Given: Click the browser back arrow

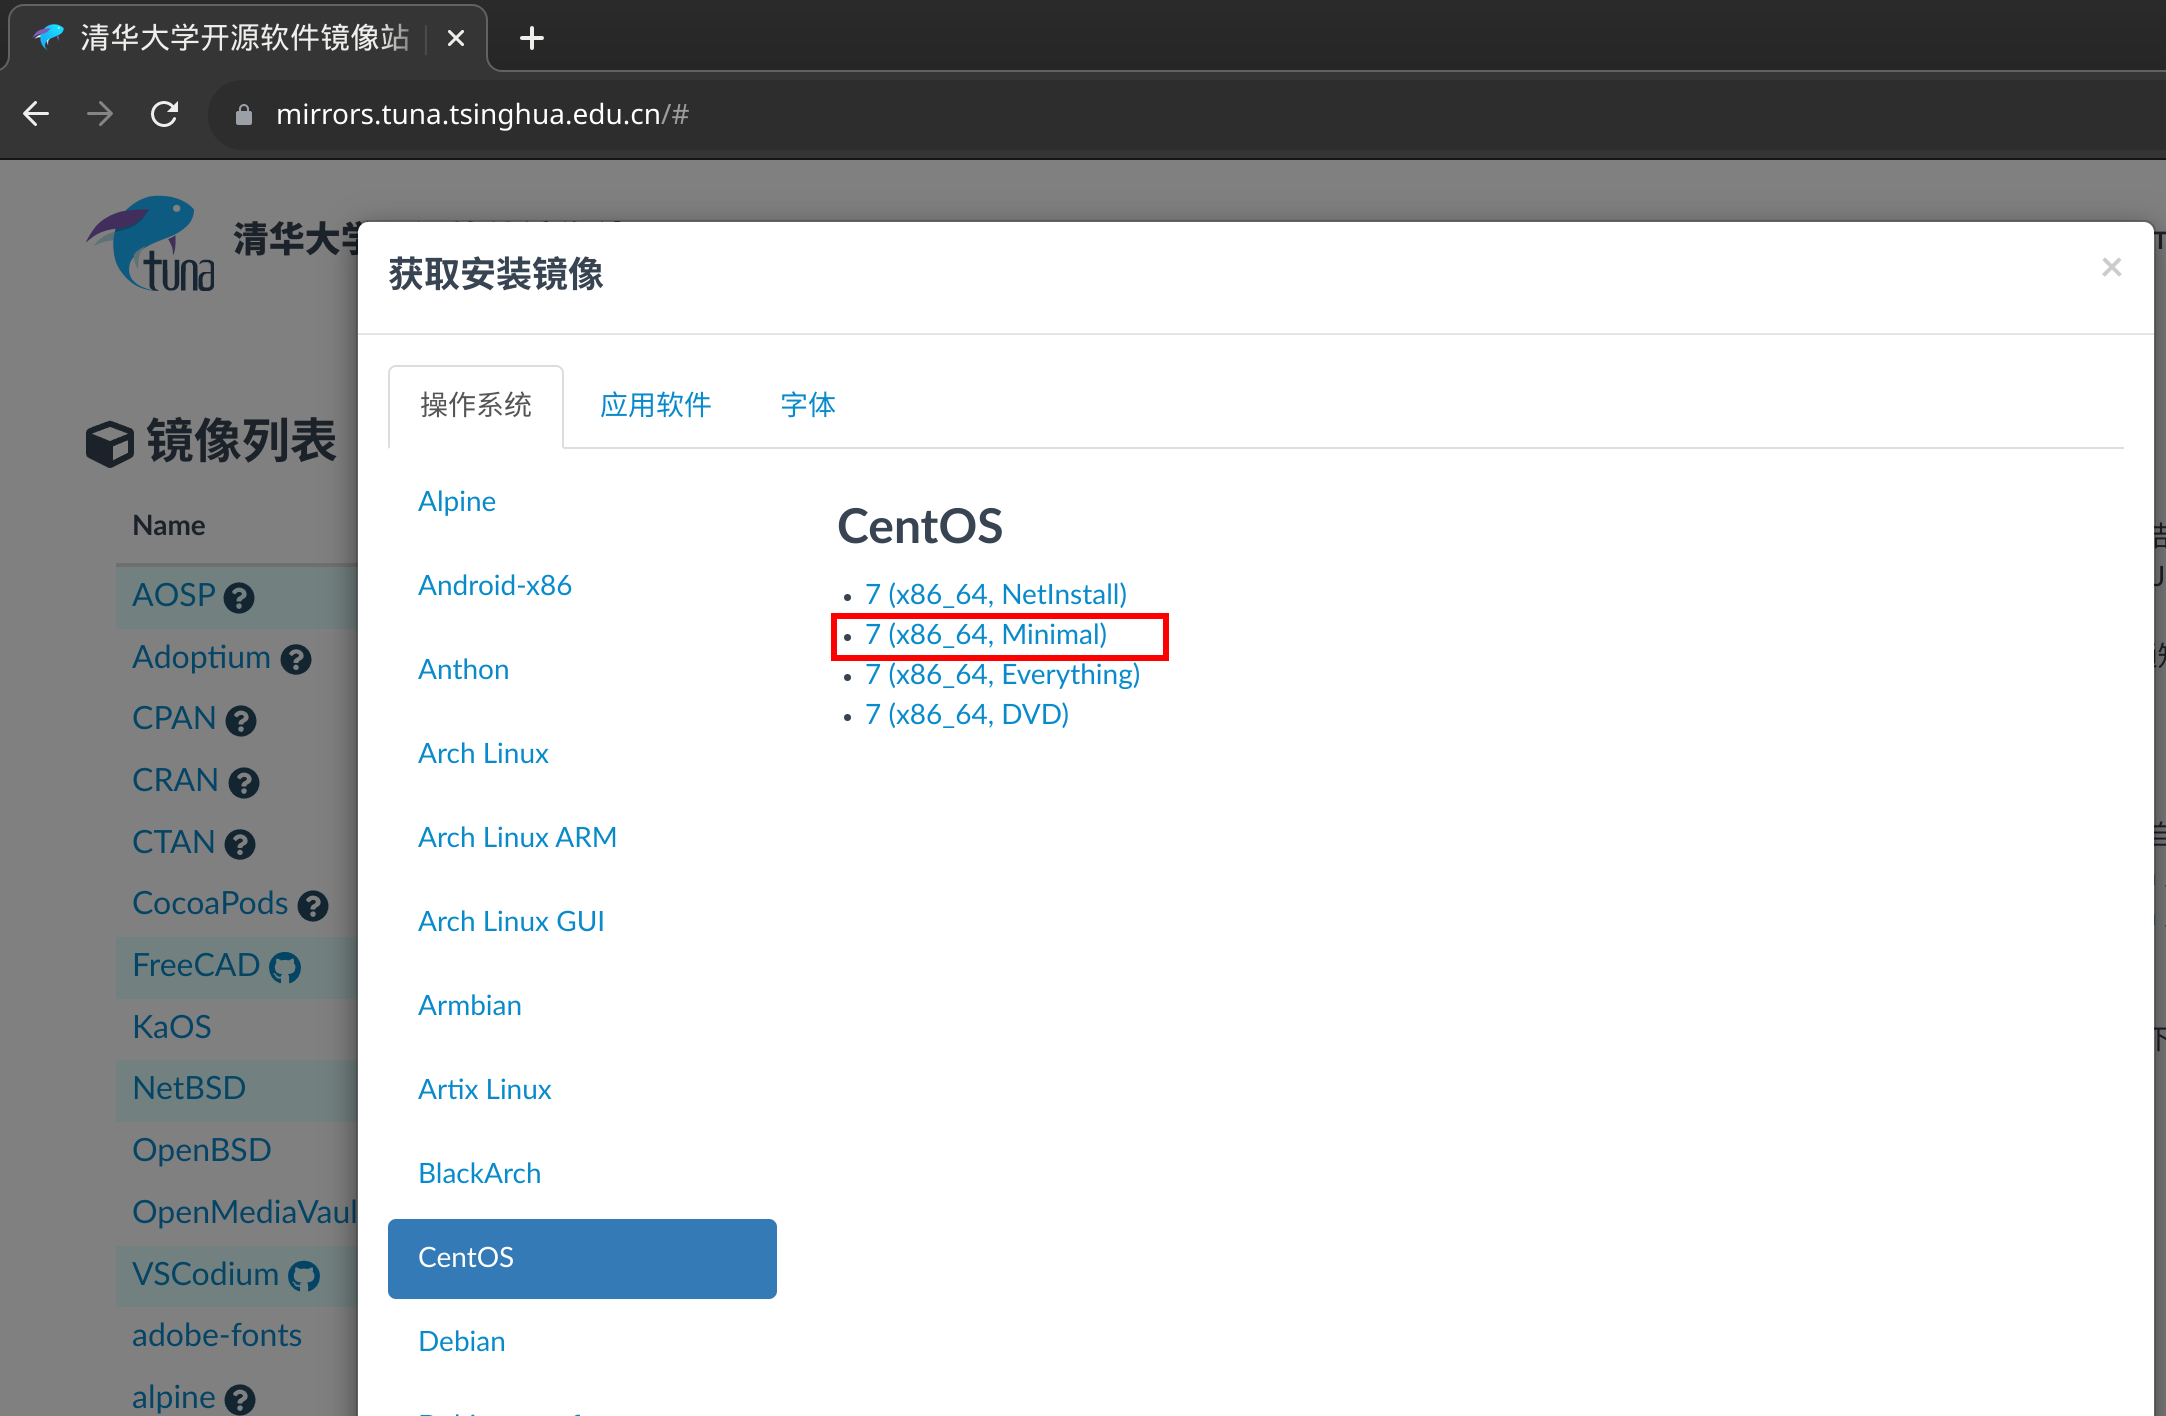Looking at the screenshot, I should [x=36, y=114].
